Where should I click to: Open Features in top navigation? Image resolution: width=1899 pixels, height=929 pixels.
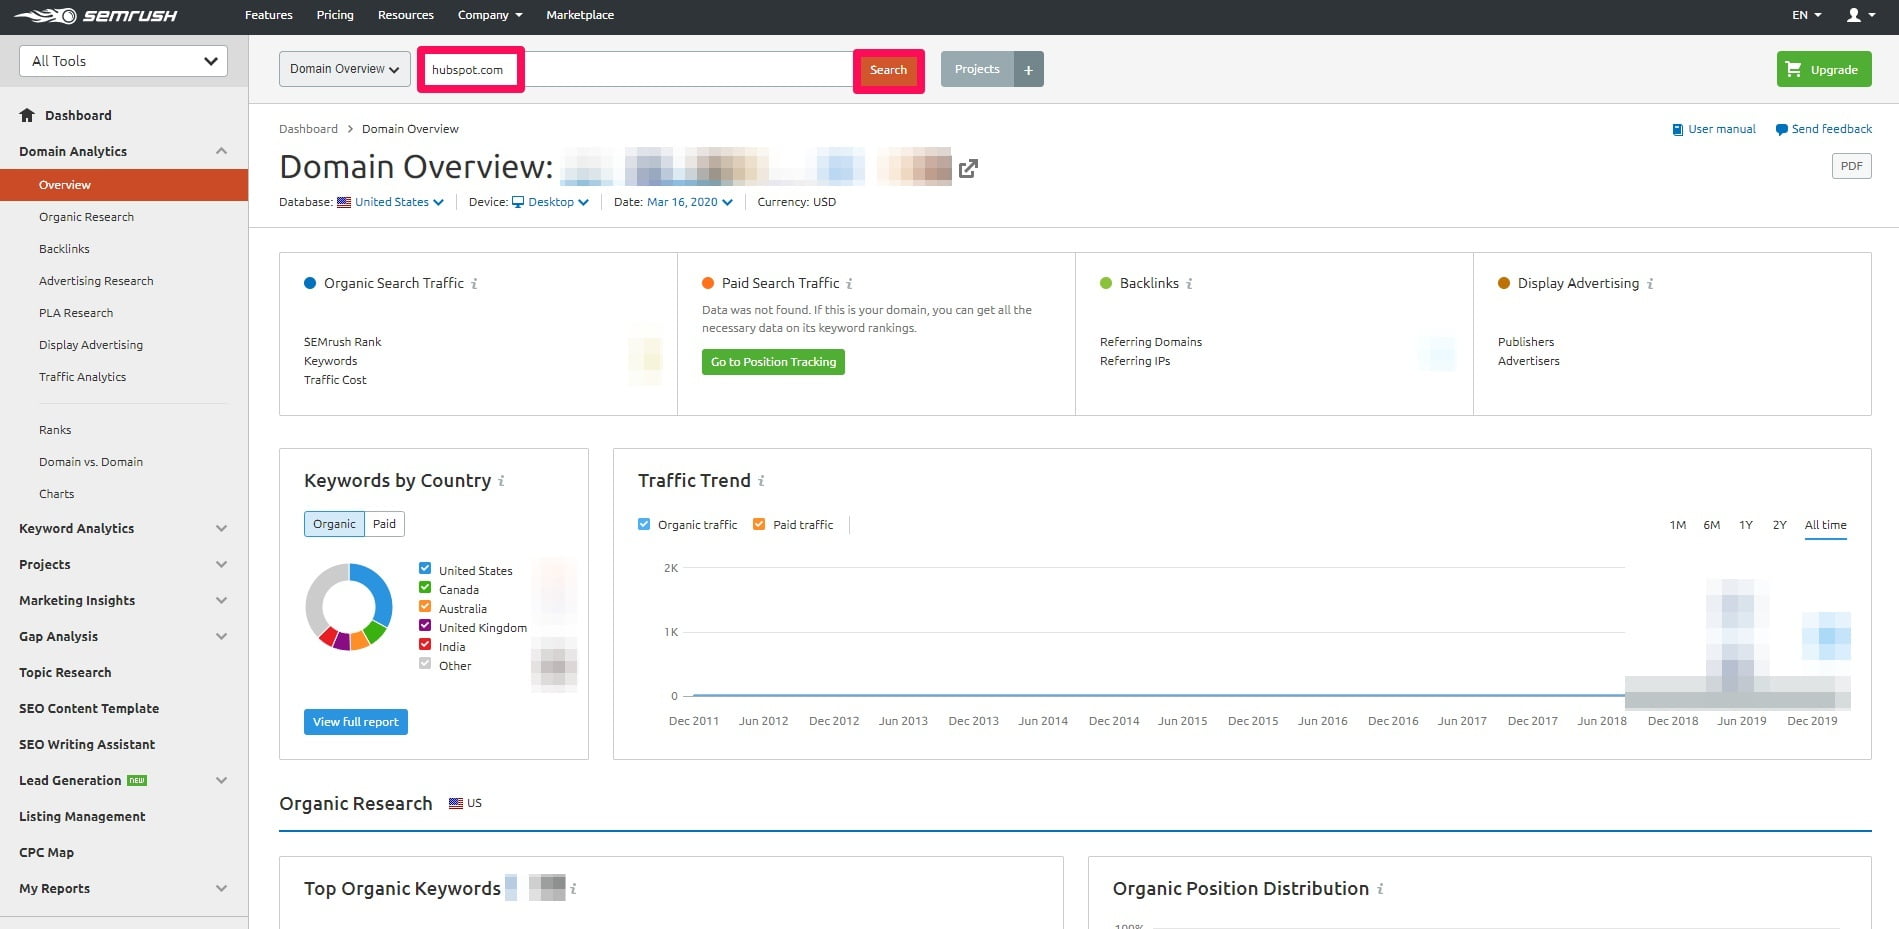269,15
